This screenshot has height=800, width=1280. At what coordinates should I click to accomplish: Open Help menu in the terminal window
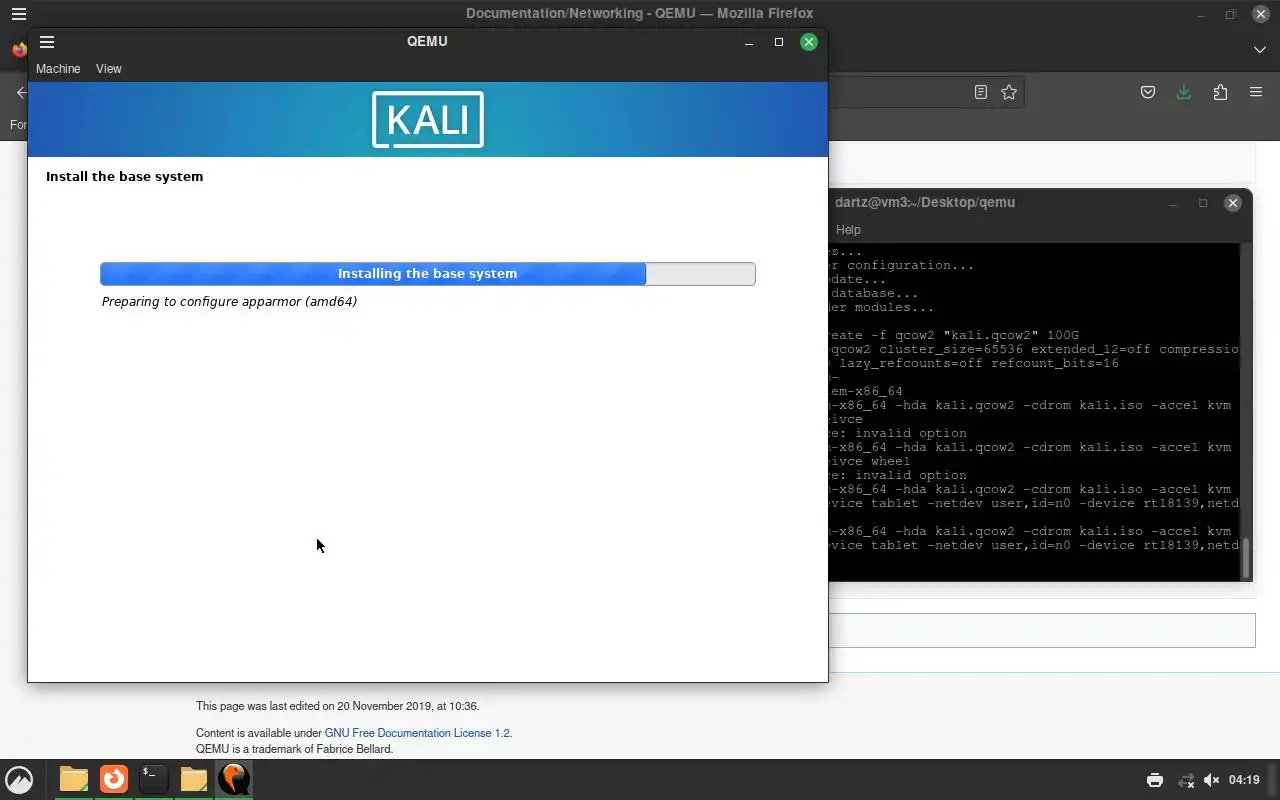[848, 230]
